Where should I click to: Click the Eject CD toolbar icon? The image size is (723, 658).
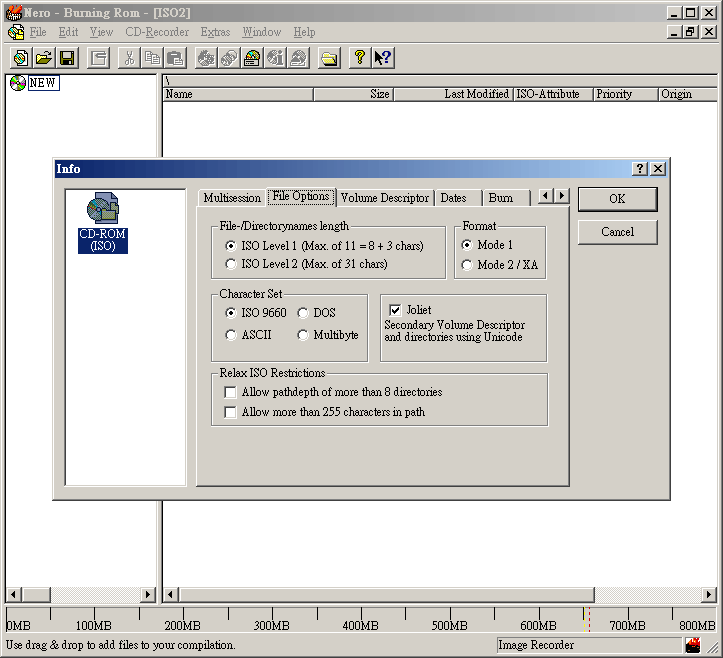point(298,58)
